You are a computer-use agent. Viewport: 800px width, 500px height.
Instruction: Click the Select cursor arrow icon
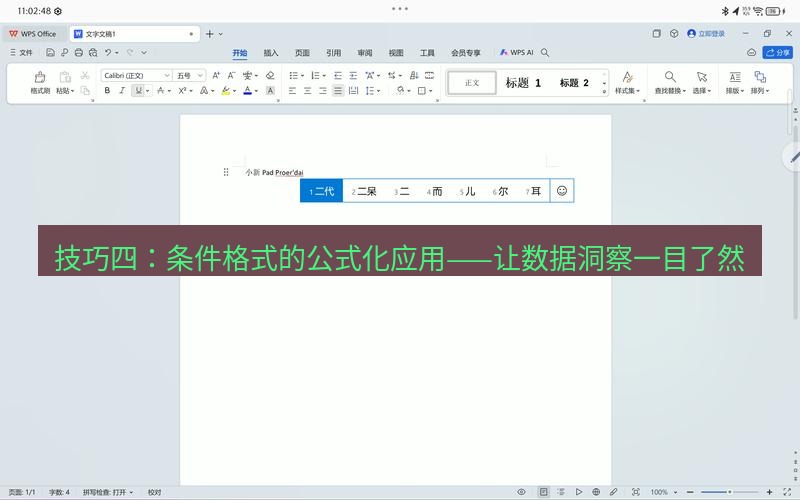[702, 77]
